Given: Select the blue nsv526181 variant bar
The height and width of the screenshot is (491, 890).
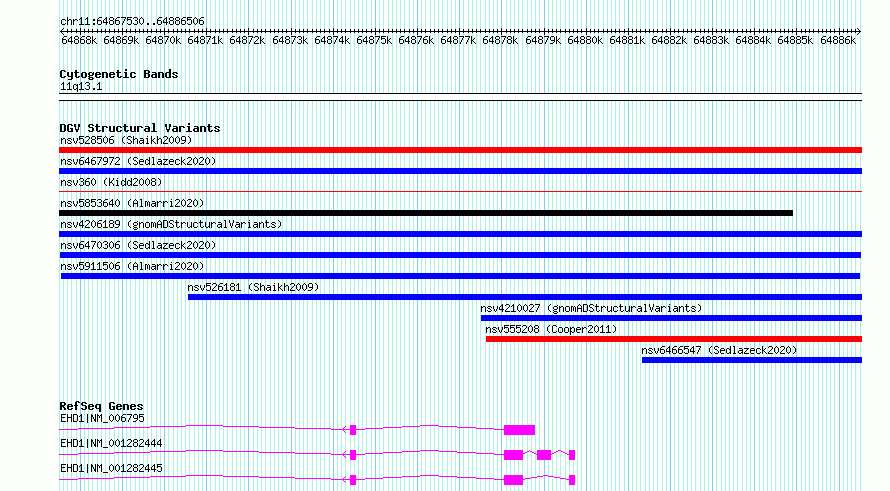Looking at the screenshot, I should tap(525, 297).
